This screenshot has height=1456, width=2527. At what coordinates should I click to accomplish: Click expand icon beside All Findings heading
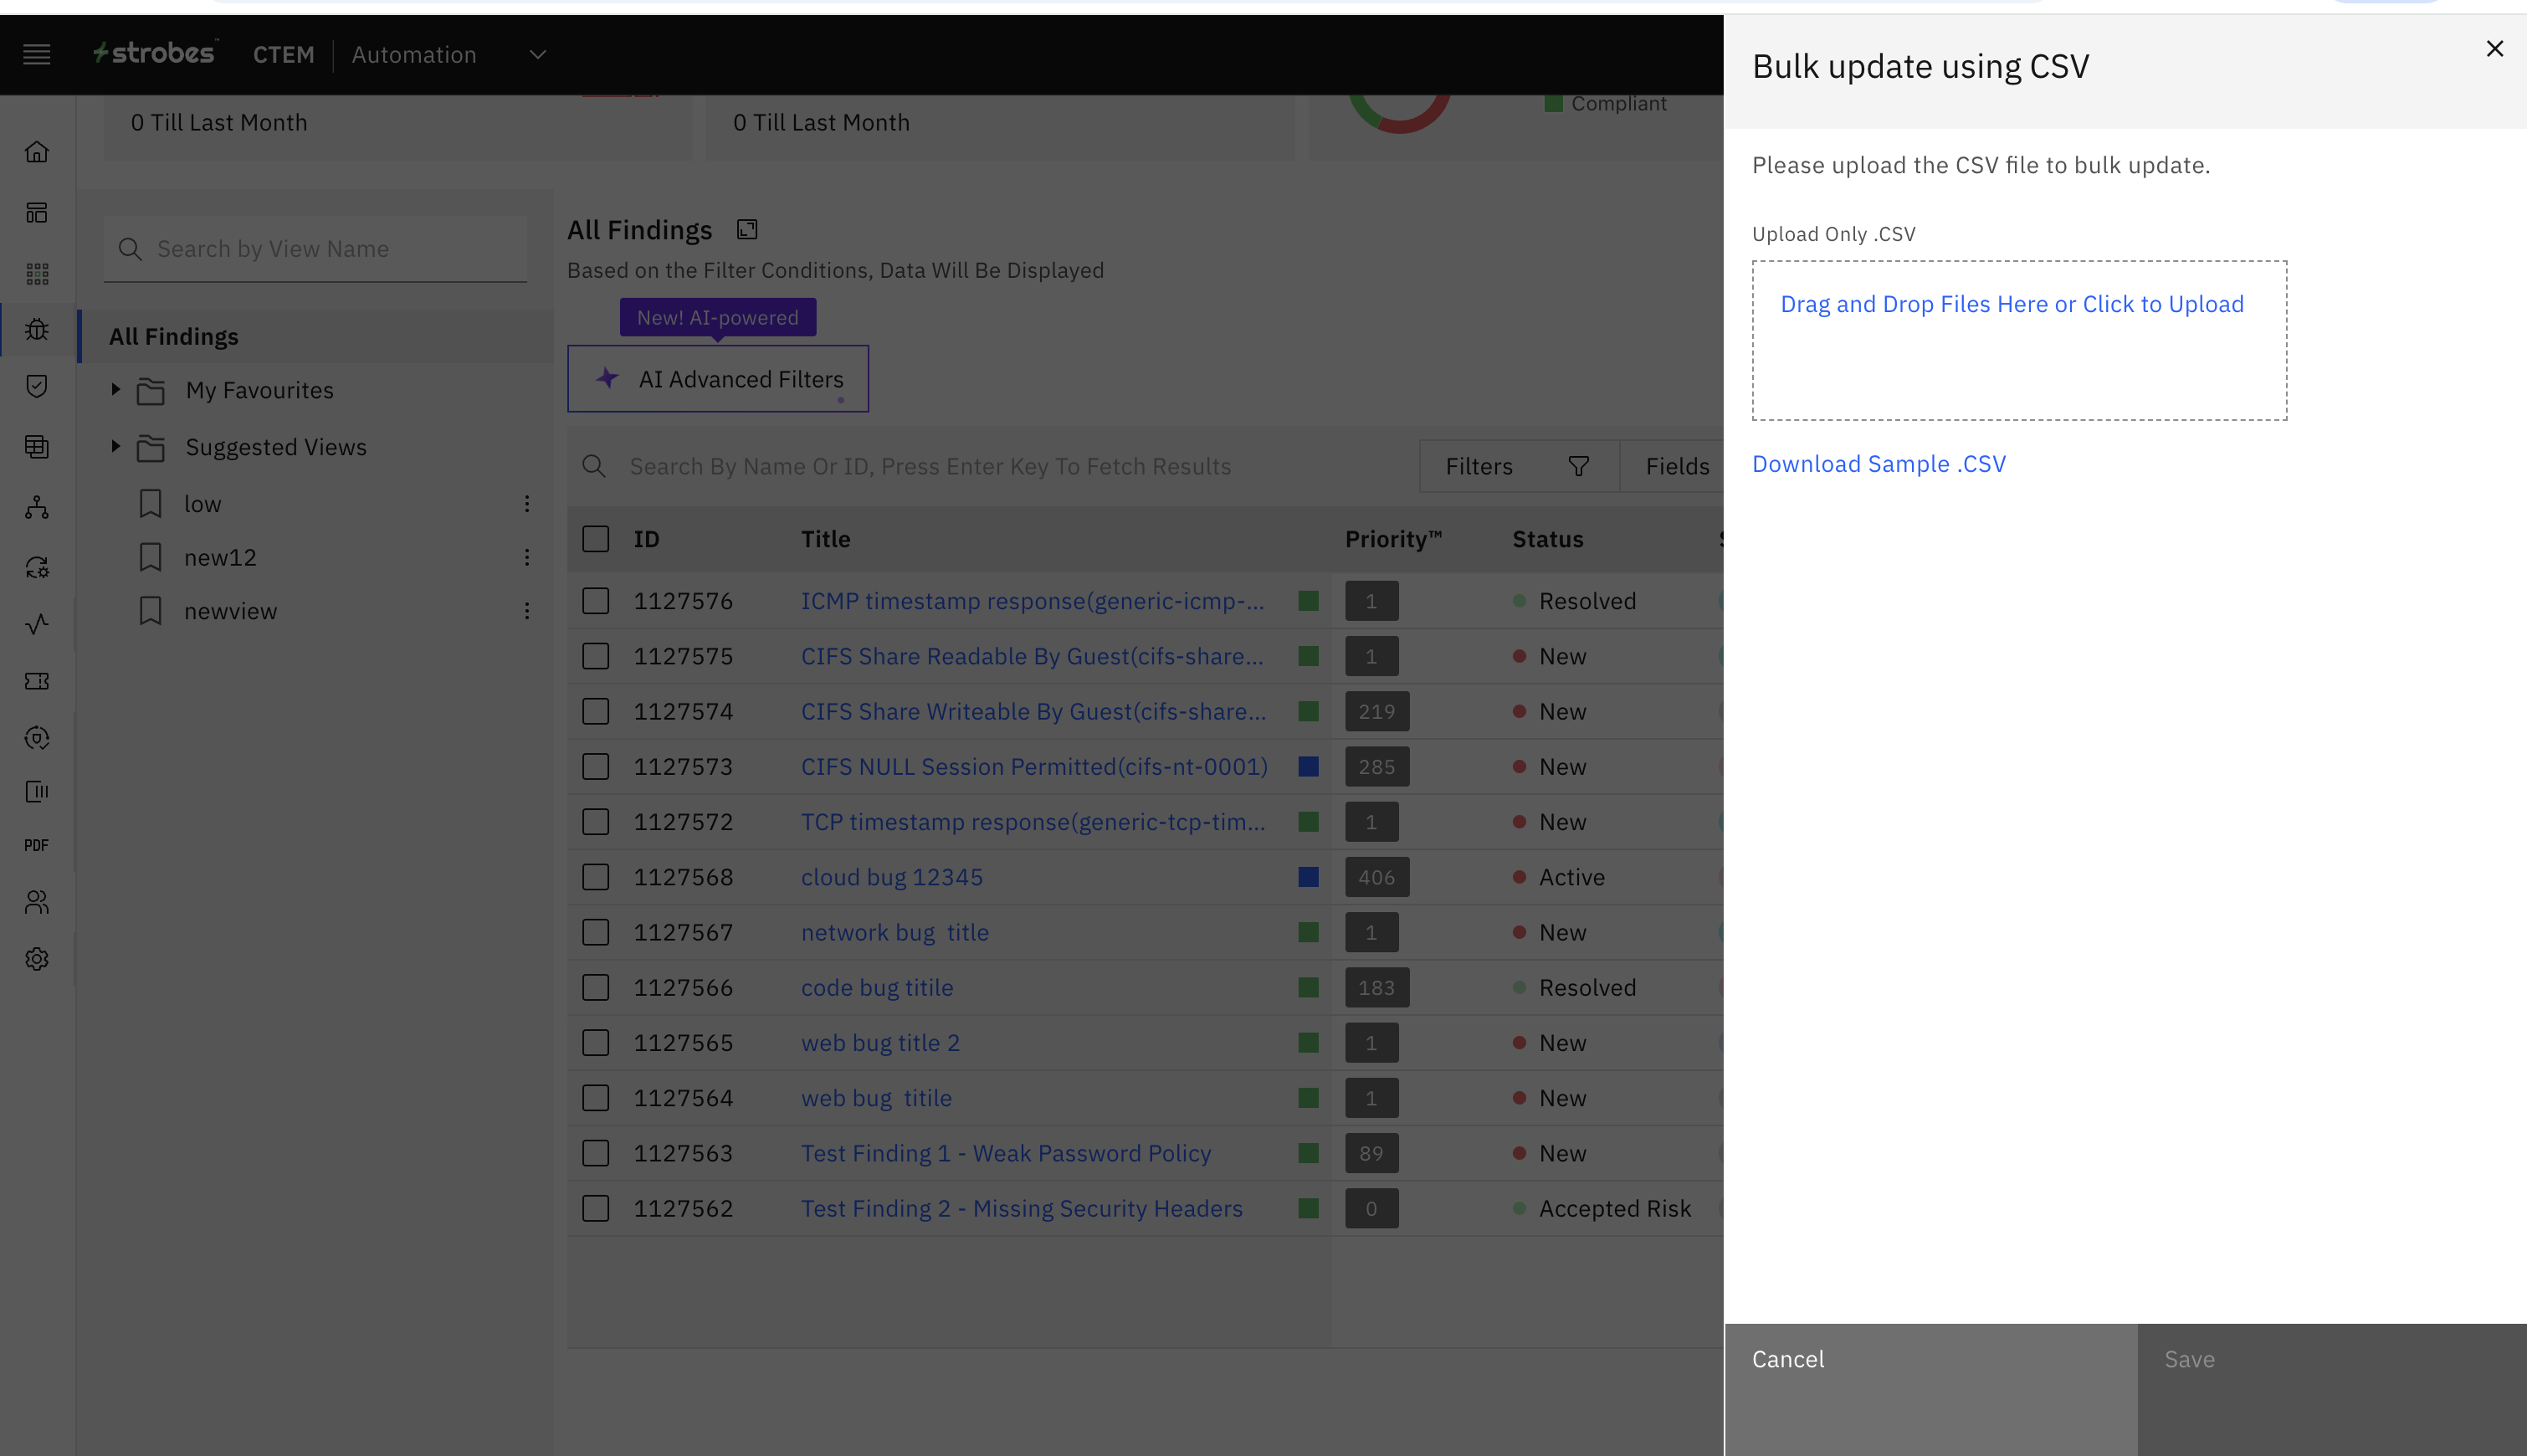(x=747, y=230)
